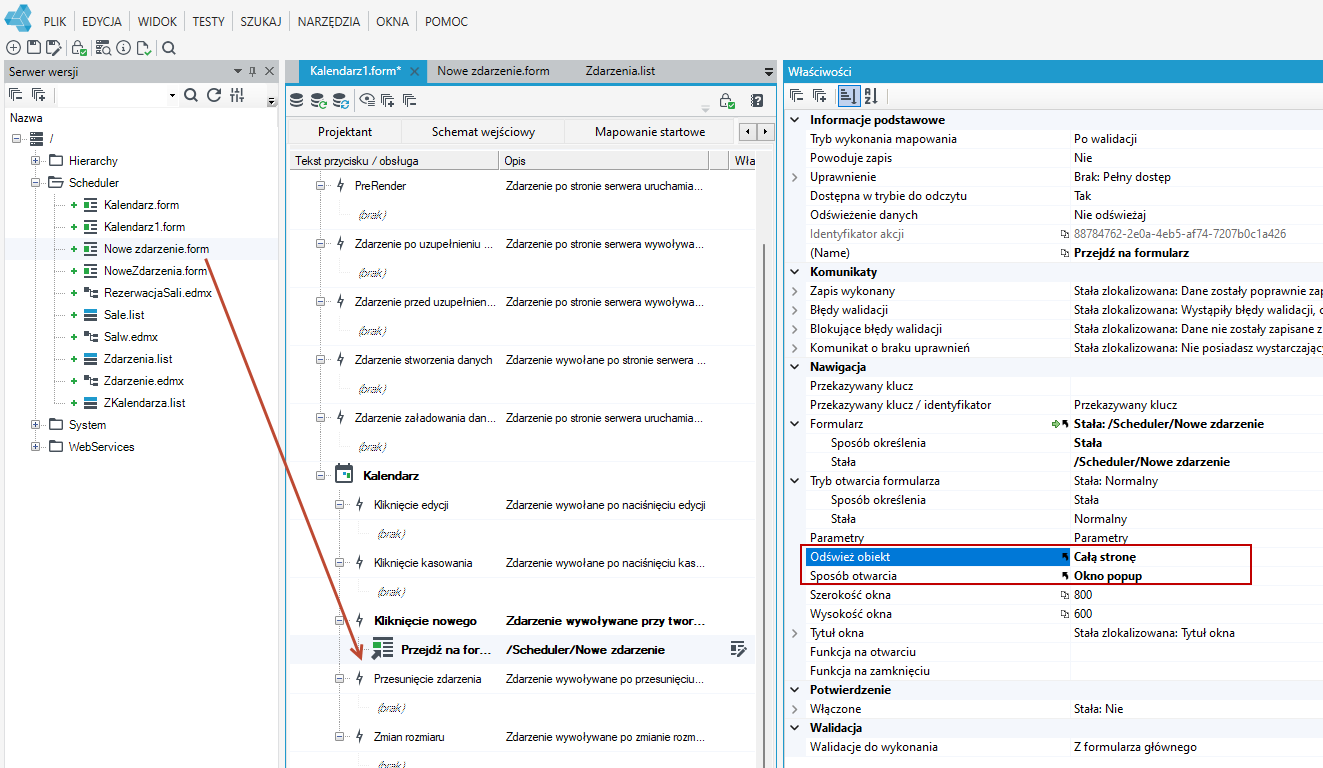Open the Schemat wejściowy view tab
This screenshot has height=768, width=1323.
(483, 131)
